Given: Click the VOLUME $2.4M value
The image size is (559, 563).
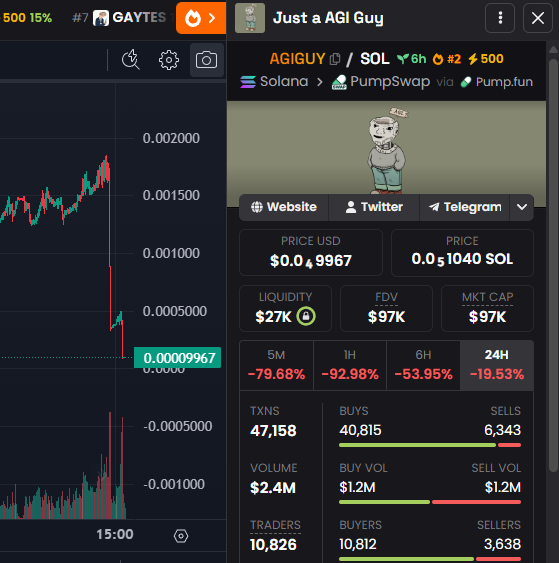Looking at the screenshot, I should [273, 488].
